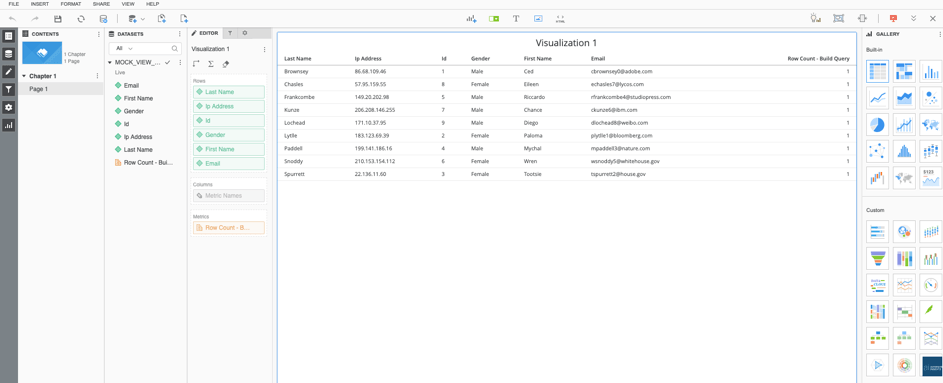The image size is (943, 383).
Task: Click Last Name in Rows drop zone
Action: 229,92
